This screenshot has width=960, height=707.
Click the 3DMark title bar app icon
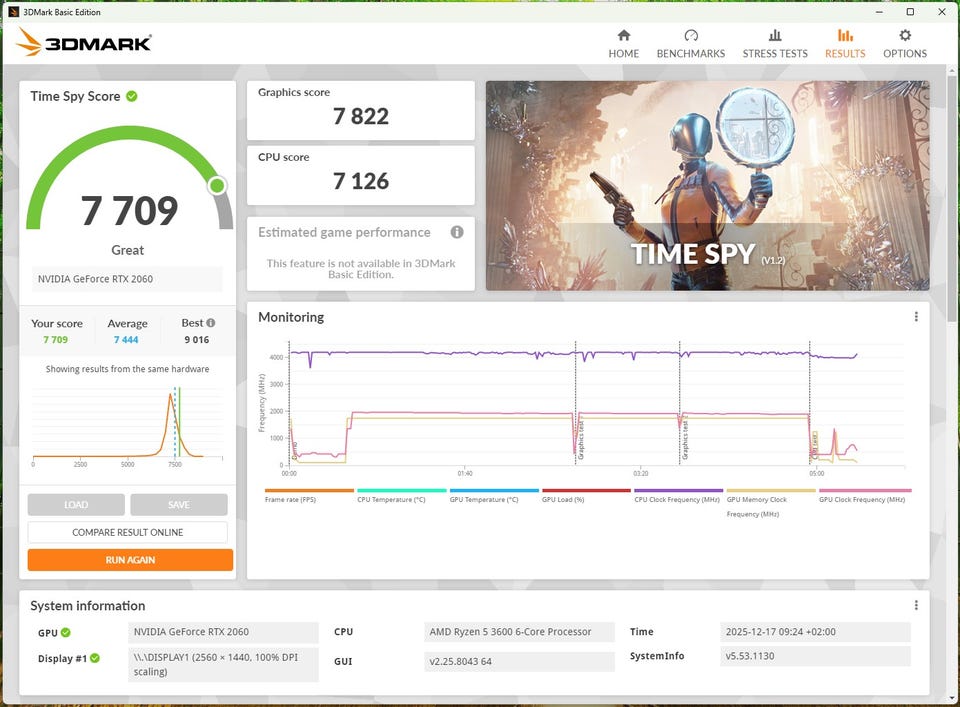(13, 12)
